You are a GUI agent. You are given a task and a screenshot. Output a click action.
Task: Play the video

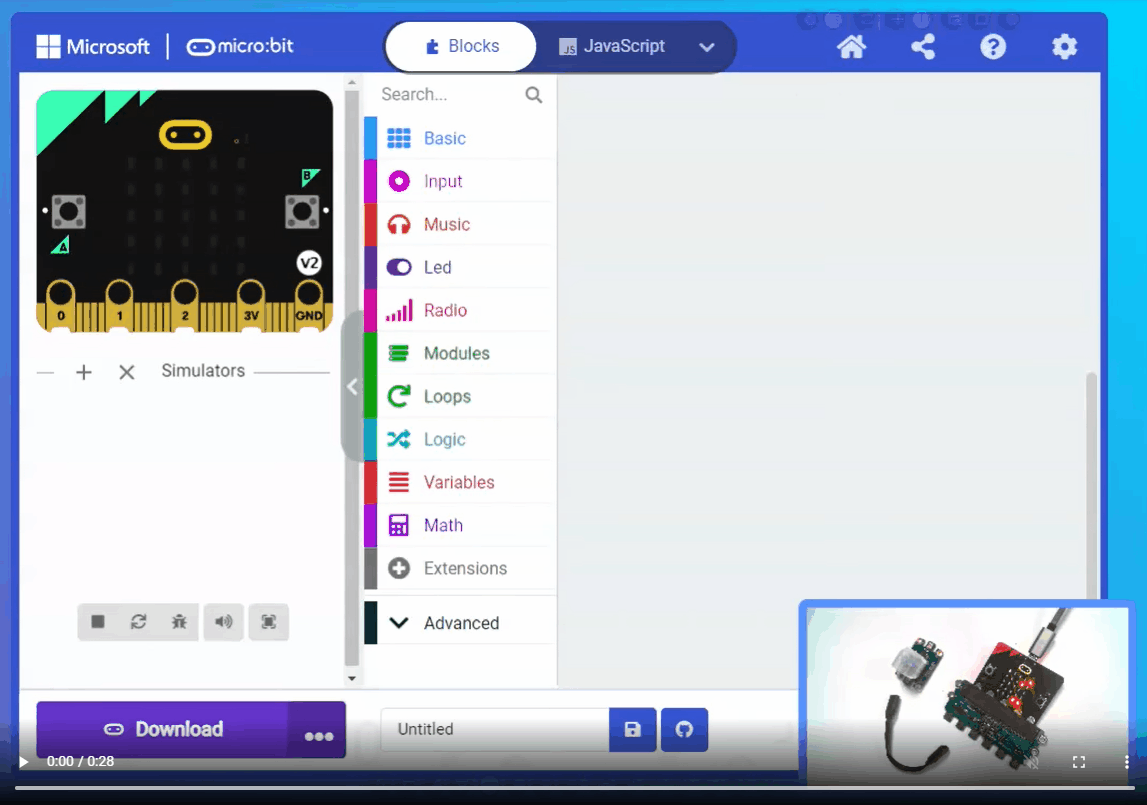[x=23, y=762]
